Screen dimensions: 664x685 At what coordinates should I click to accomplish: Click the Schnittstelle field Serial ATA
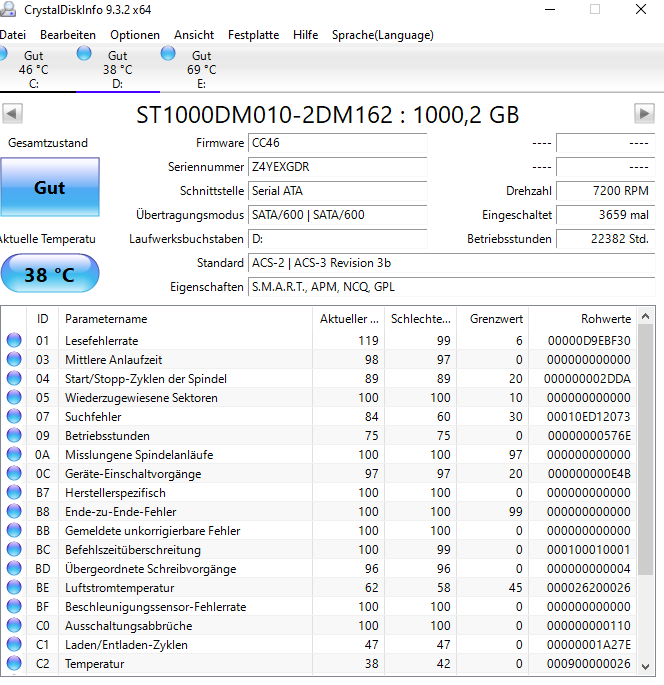[x=337, y=191]
